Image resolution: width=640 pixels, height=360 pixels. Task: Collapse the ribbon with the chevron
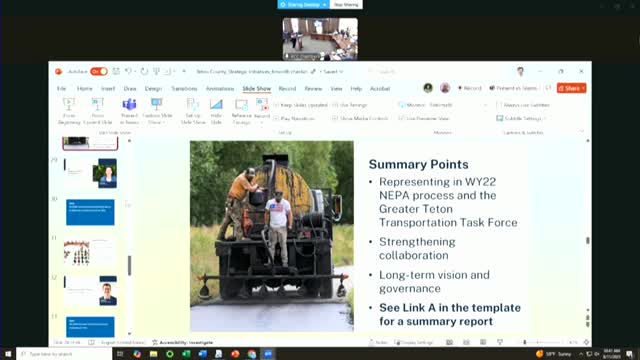[x=582, y=131]
